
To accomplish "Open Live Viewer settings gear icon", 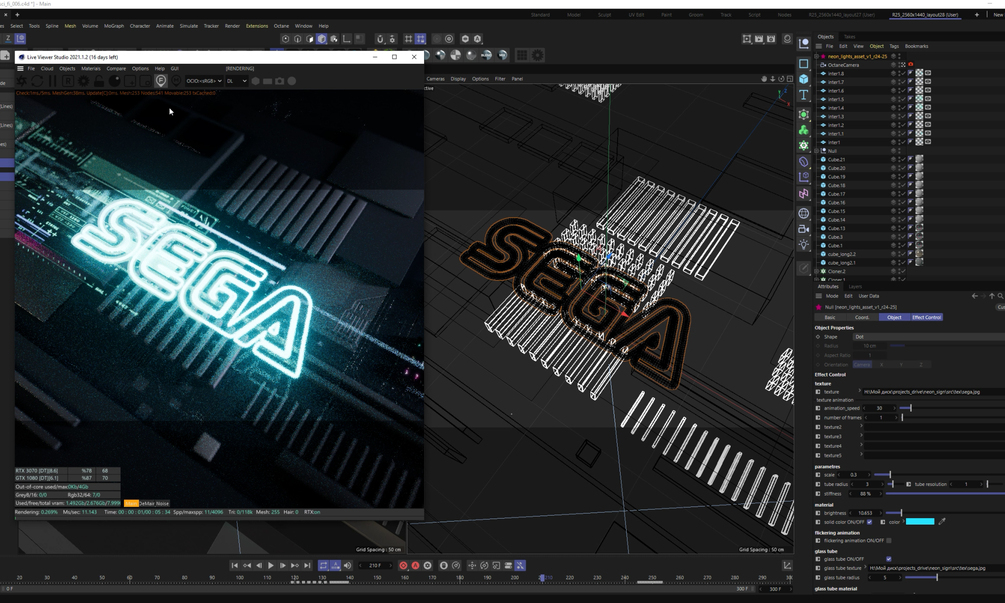I will point(83,81).
